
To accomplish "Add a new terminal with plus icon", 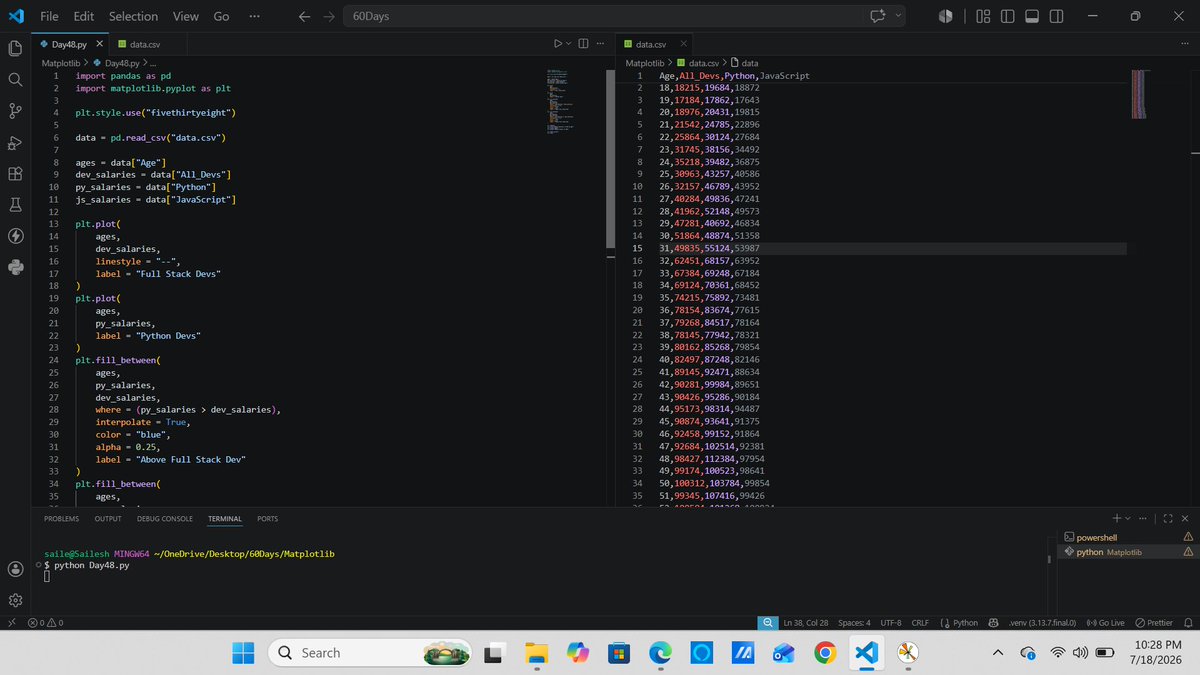I will click(x=1117, y=518).
